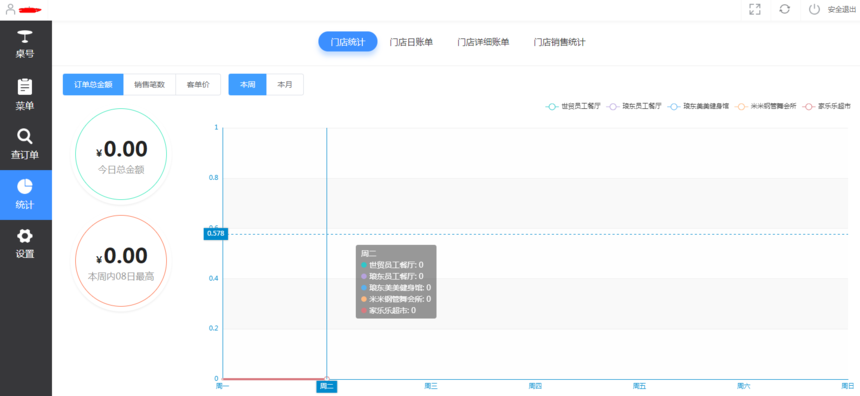Click the 周二 data point on chart
Image resolution: width=860 pixels, height=396 pixels.
point(327,378)
